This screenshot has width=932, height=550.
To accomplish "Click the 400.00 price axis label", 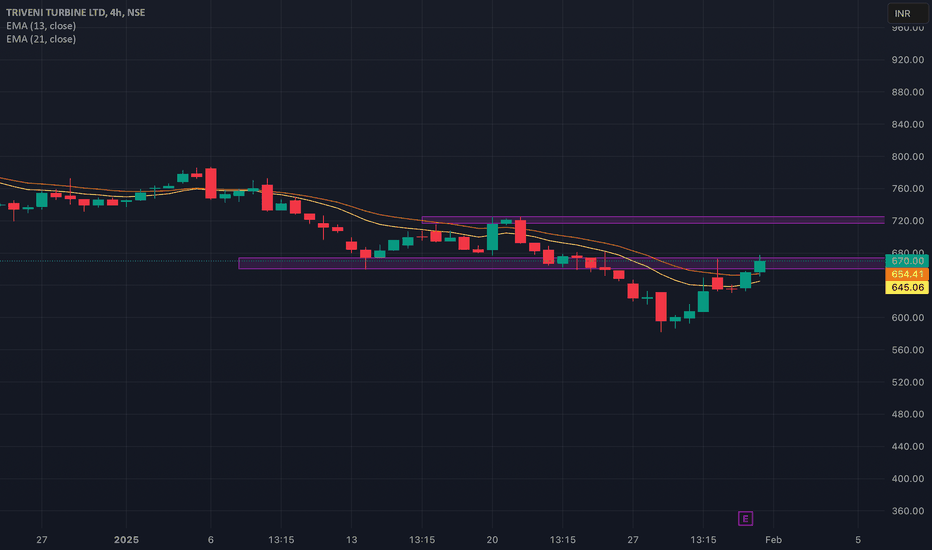I will tap(908, 479).
